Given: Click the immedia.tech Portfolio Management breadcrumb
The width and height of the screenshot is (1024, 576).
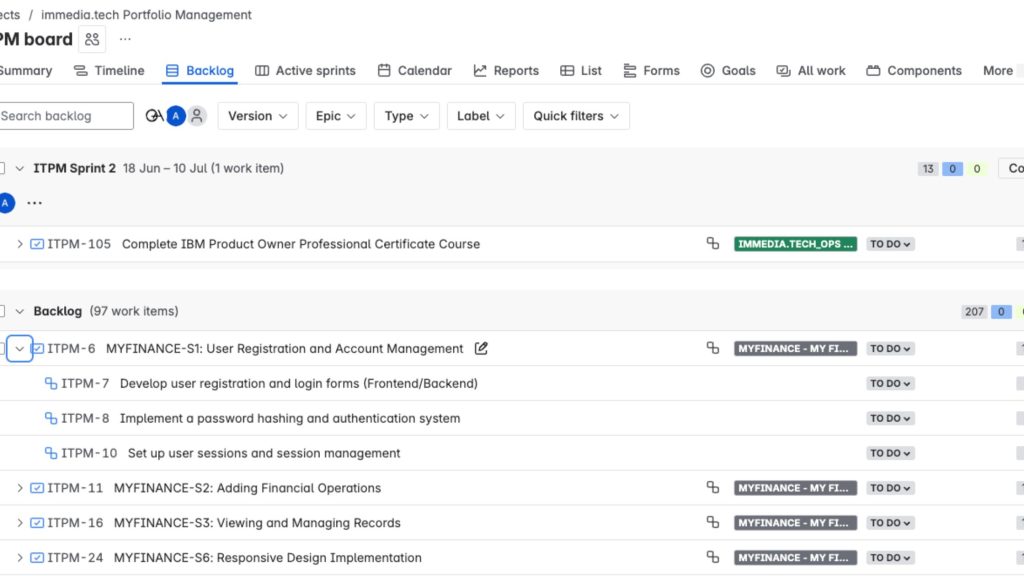Looking at the screenshot, I should click(146, 15).
